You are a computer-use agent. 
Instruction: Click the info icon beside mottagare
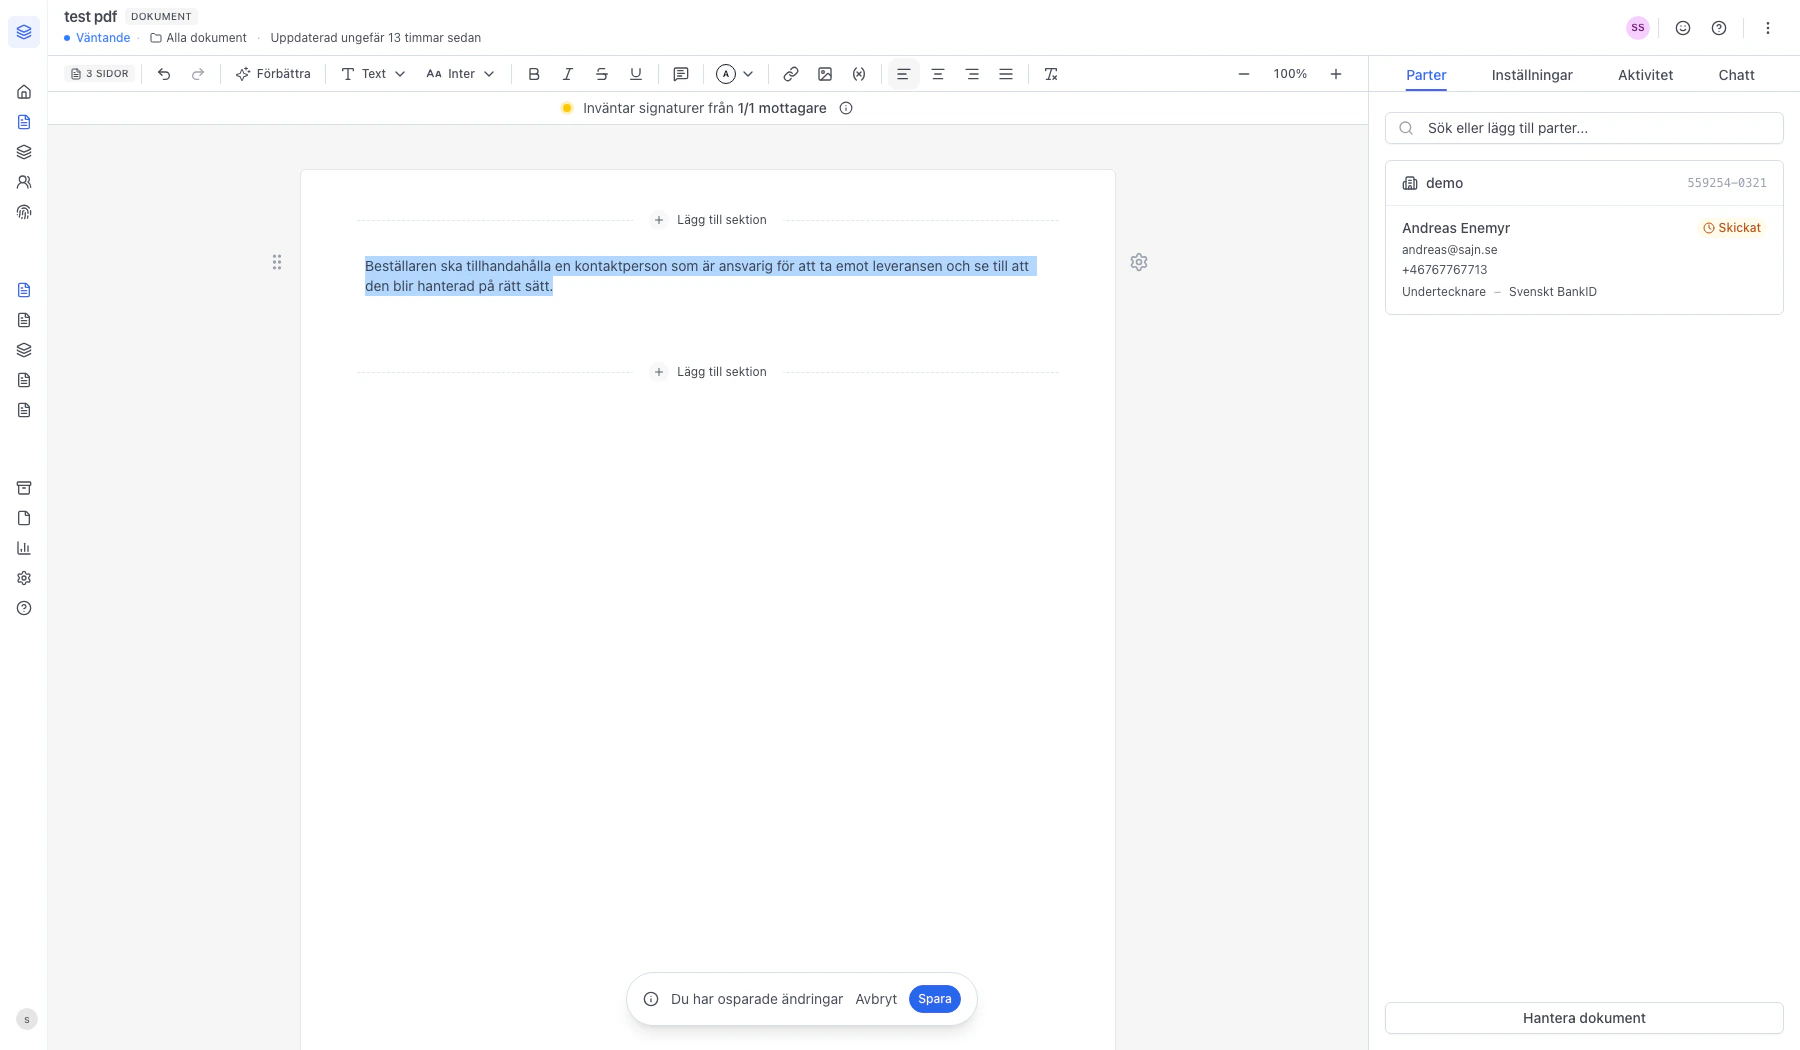point(846,108)
